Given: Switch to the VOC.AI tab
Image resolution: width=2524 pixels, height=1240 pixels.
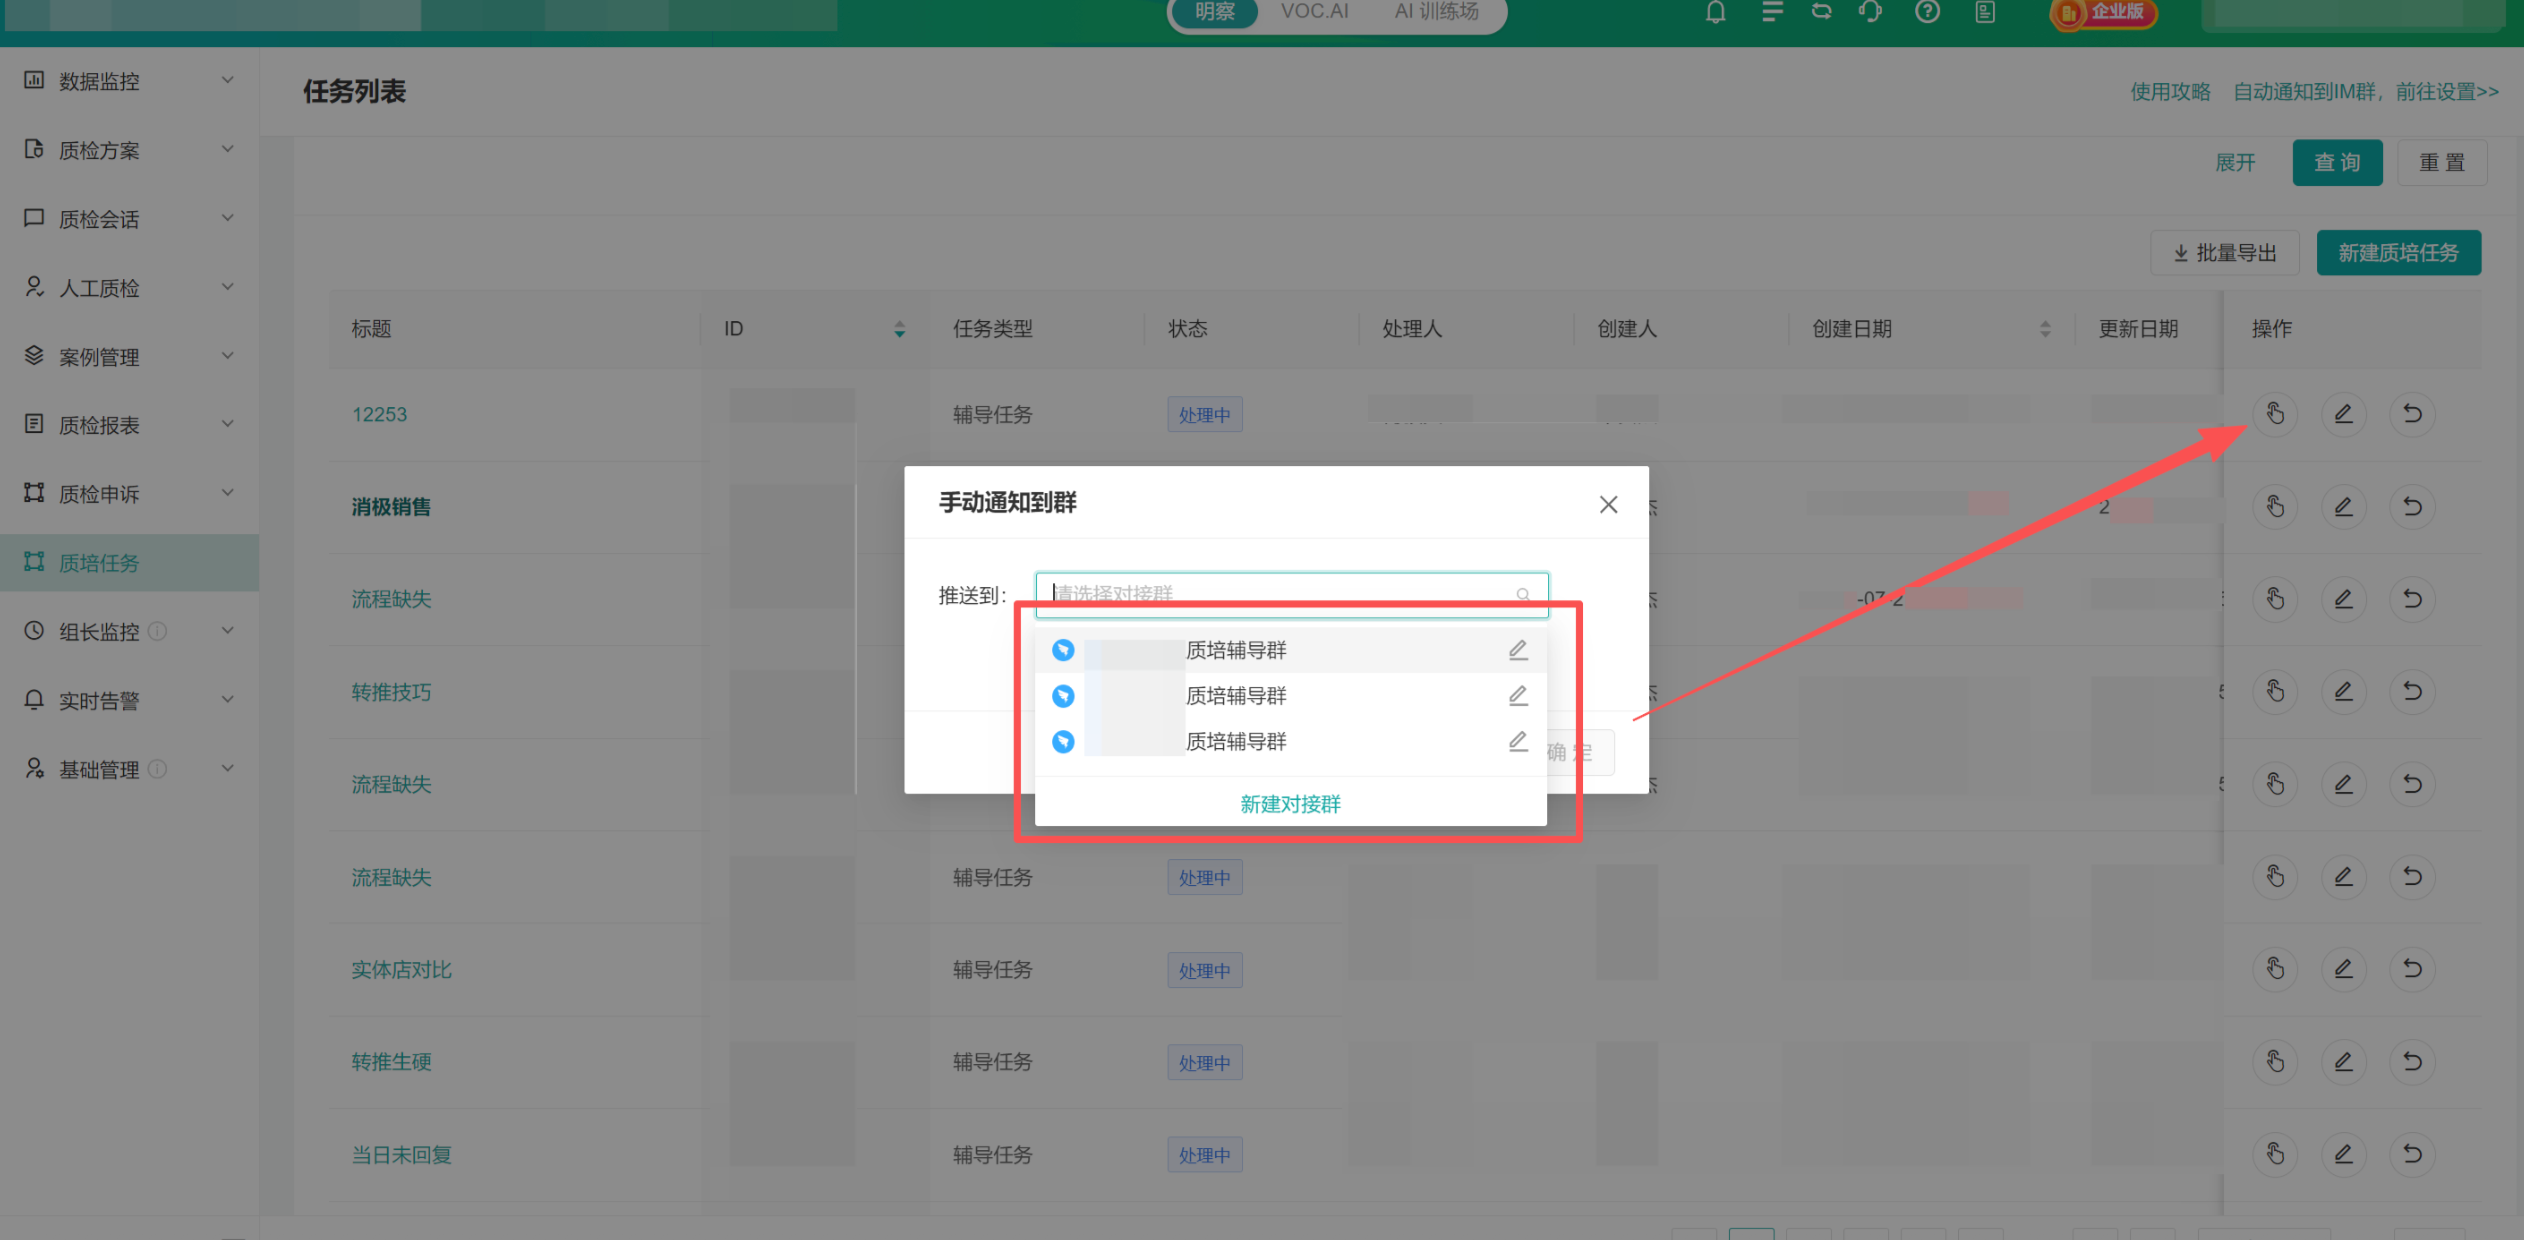Looking at the screenshot, I should click(1314, 12).
